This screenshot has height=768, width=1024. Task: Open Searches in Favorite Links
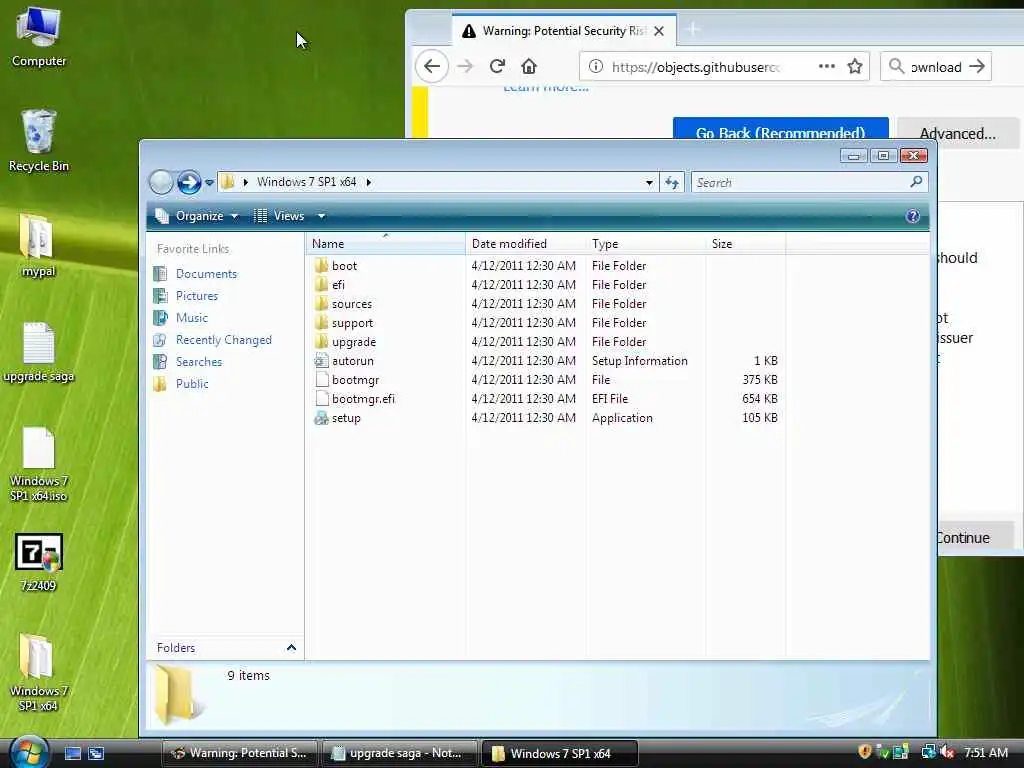point(199,362)
